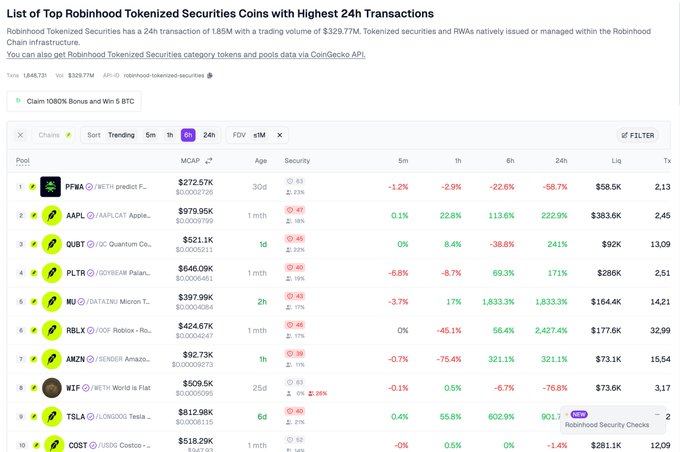The height and width of the screenshot is (452, 680).
Task: Click the Pool column header
Action: point(23,161)
